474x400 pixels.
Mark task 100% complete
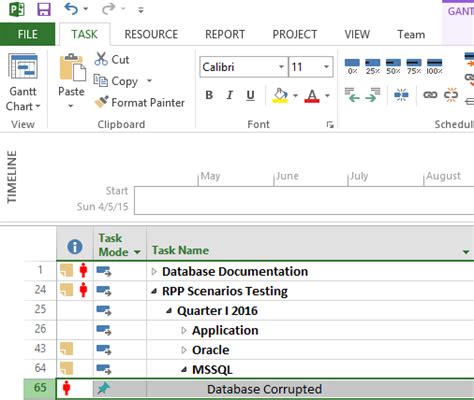pyautogui.click(x=435, y=66)
